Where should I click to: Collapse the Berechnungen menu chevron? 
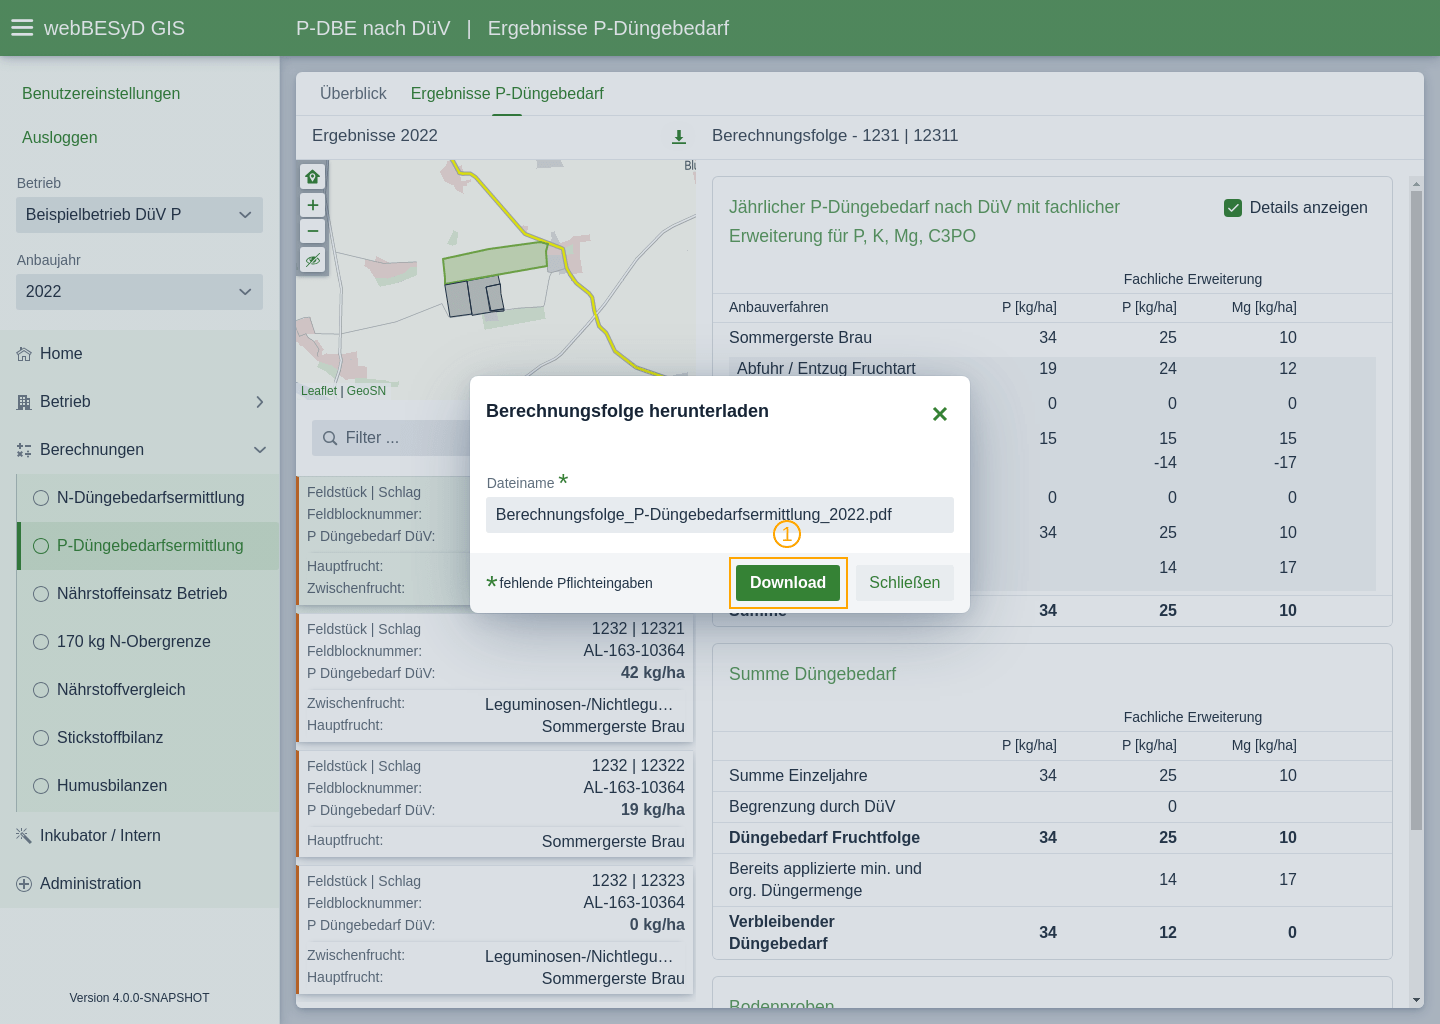(260, 450)
